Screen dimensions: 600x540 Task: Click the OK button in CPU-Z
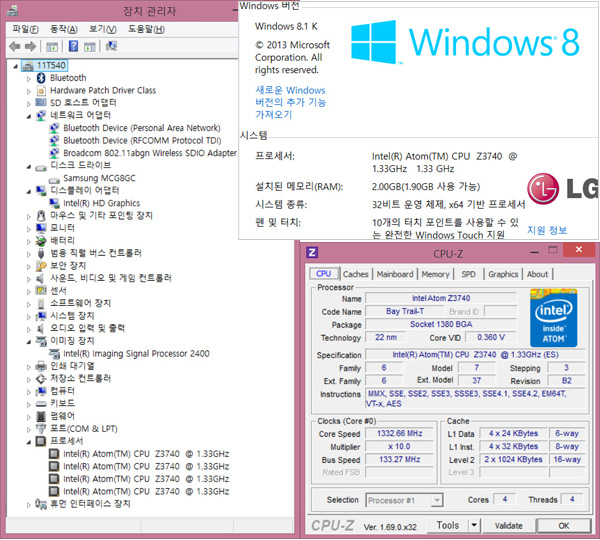[564, 526]
